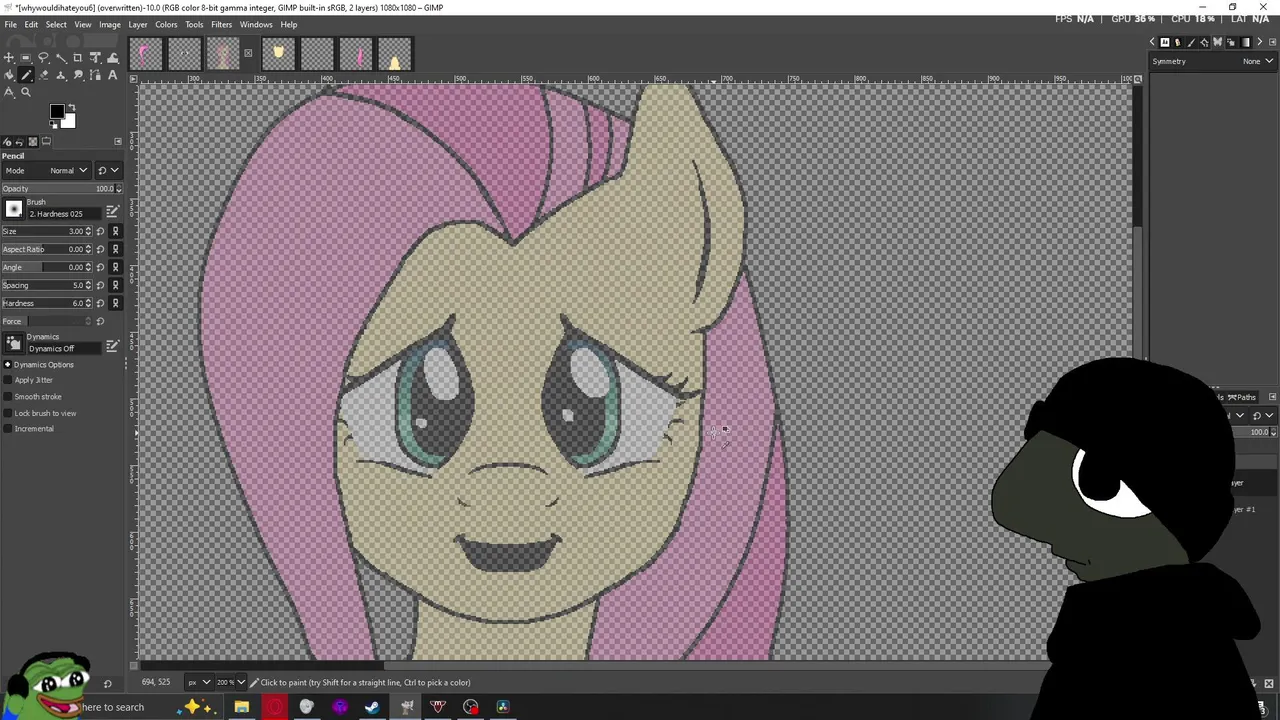Open the px units dropdown
Screen dimensions: 1280x720
[x=198, y=682]
